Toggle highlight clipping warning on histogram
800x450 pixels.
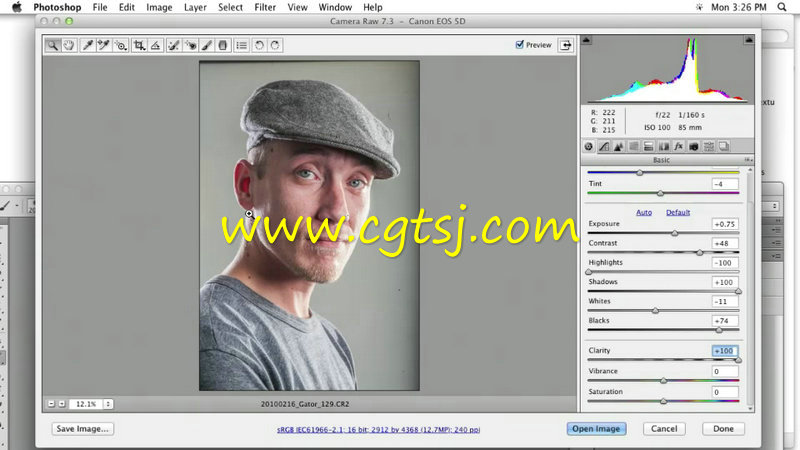click(x=748, y=40)
